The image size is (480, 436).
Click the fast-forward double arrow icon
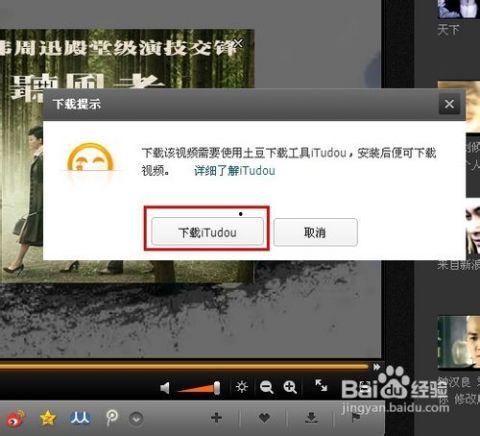pyautogui.click(x=377, y=367)
